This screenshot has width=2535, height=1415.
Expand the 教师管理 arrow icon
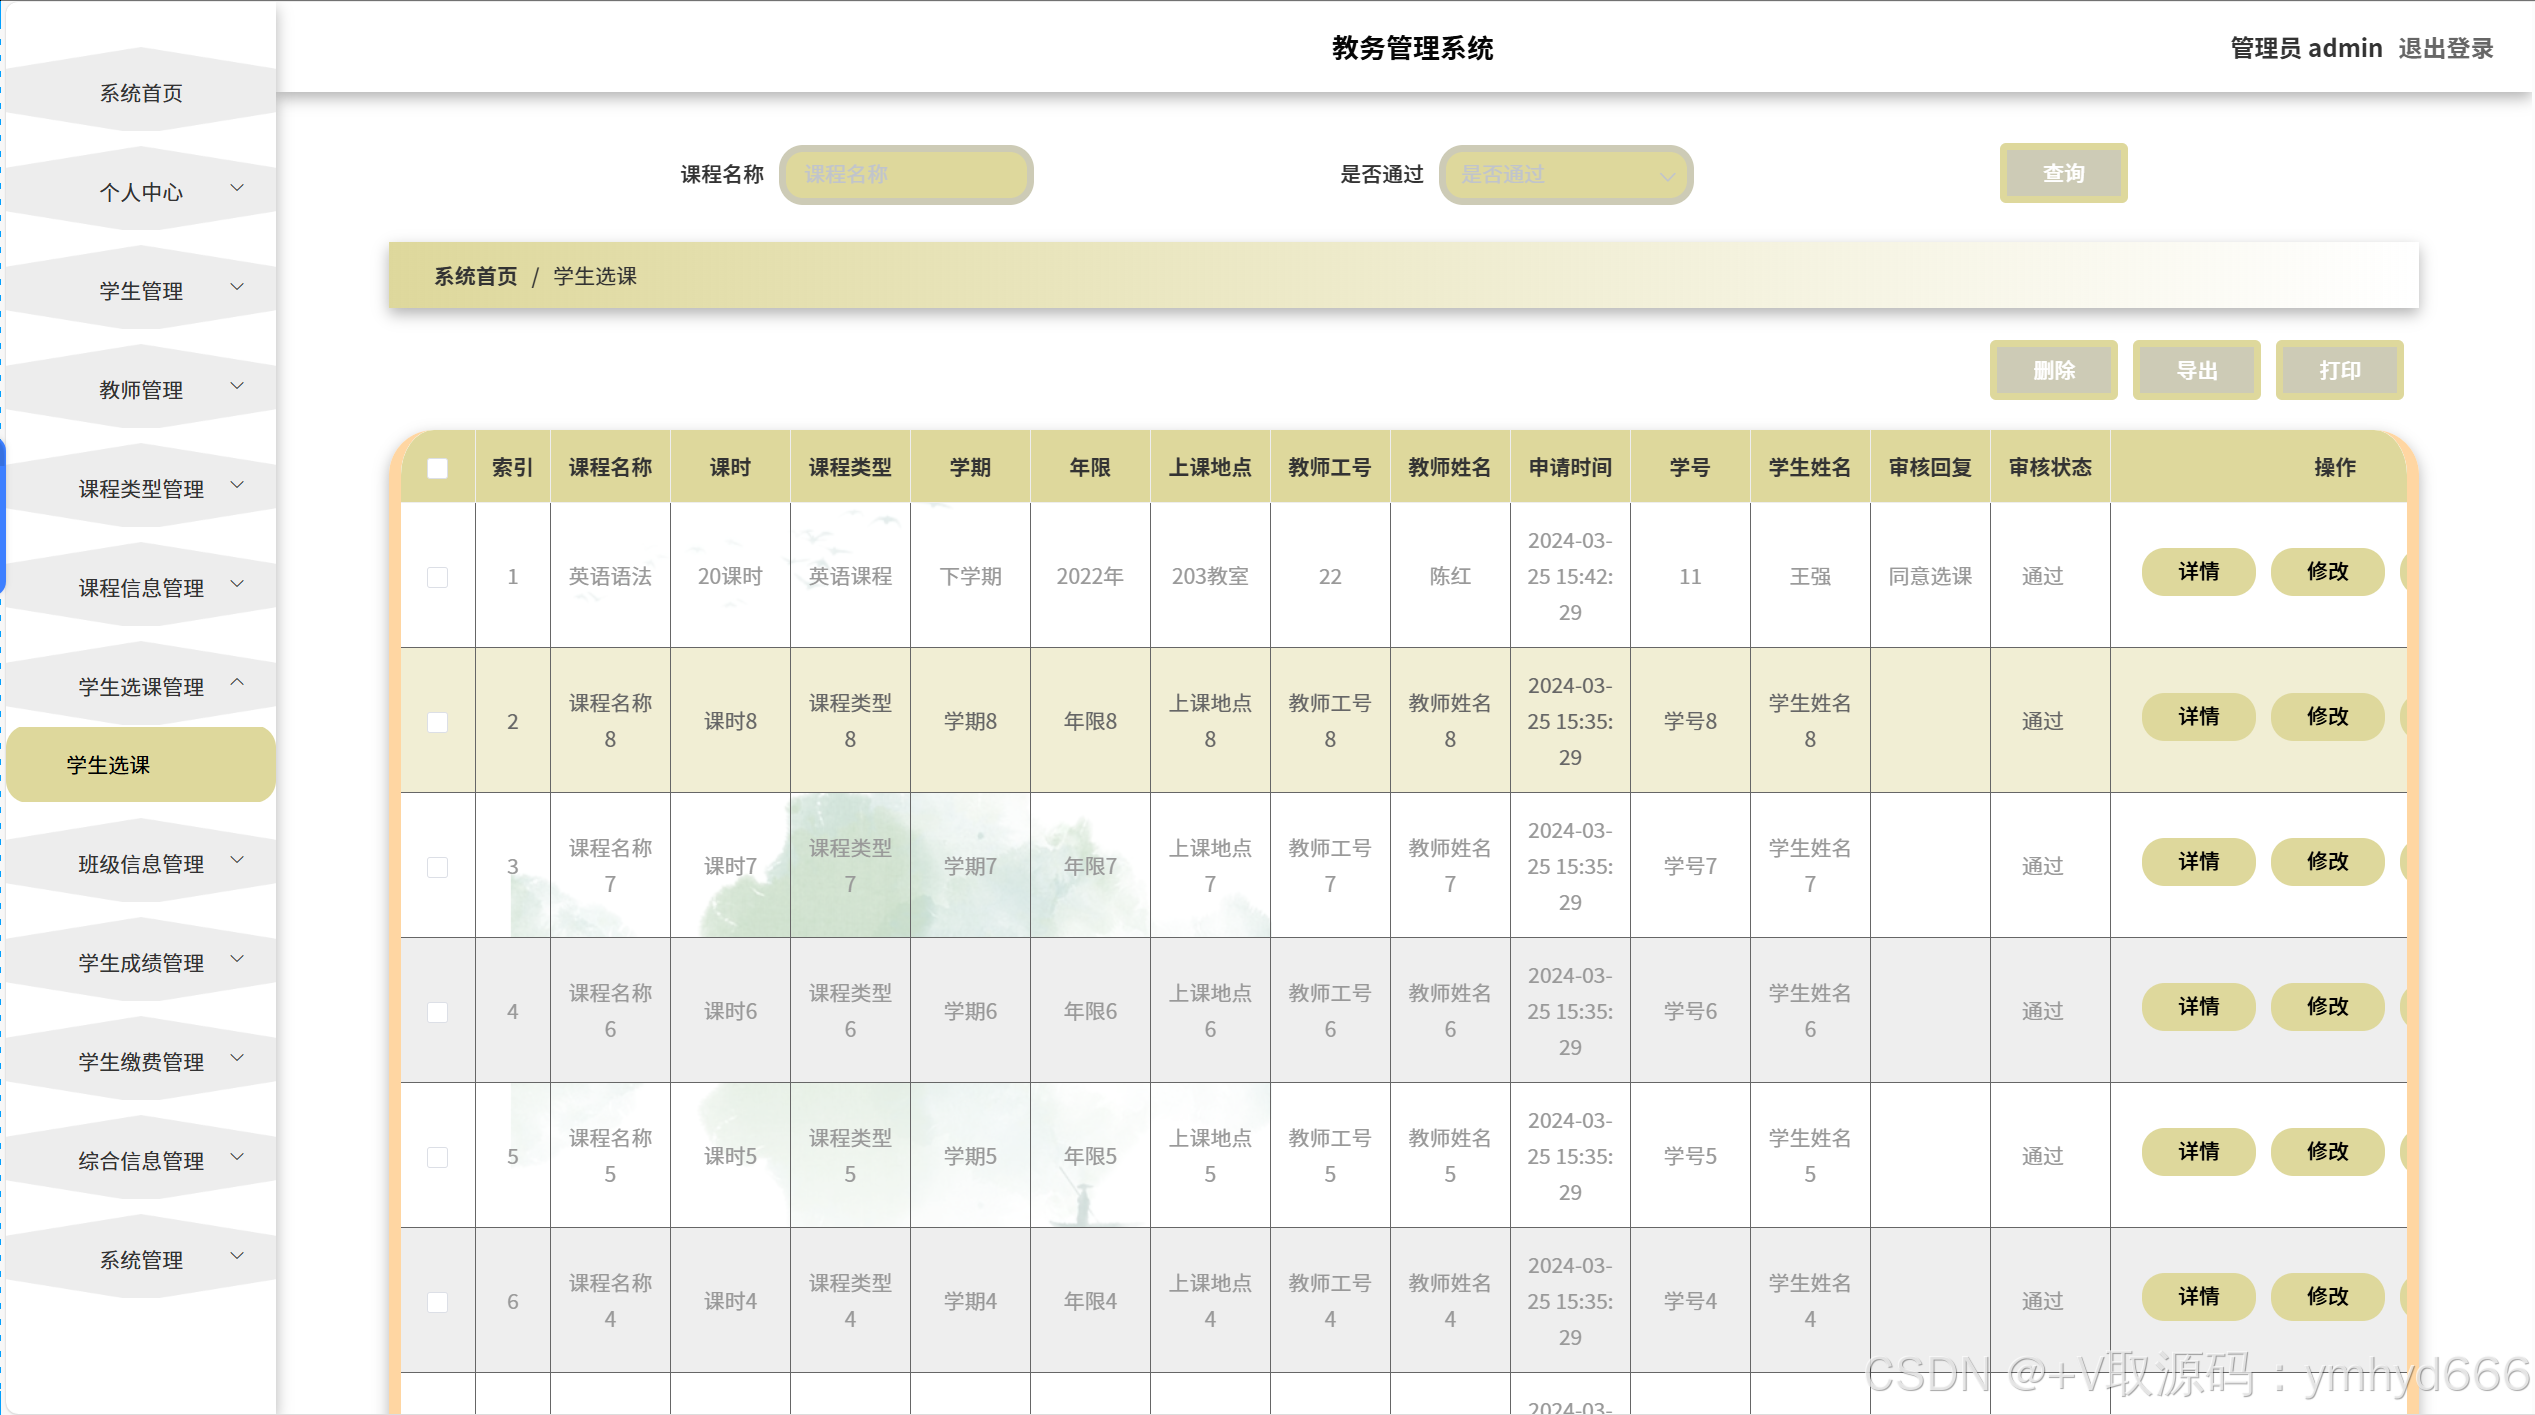pos(237,386)
